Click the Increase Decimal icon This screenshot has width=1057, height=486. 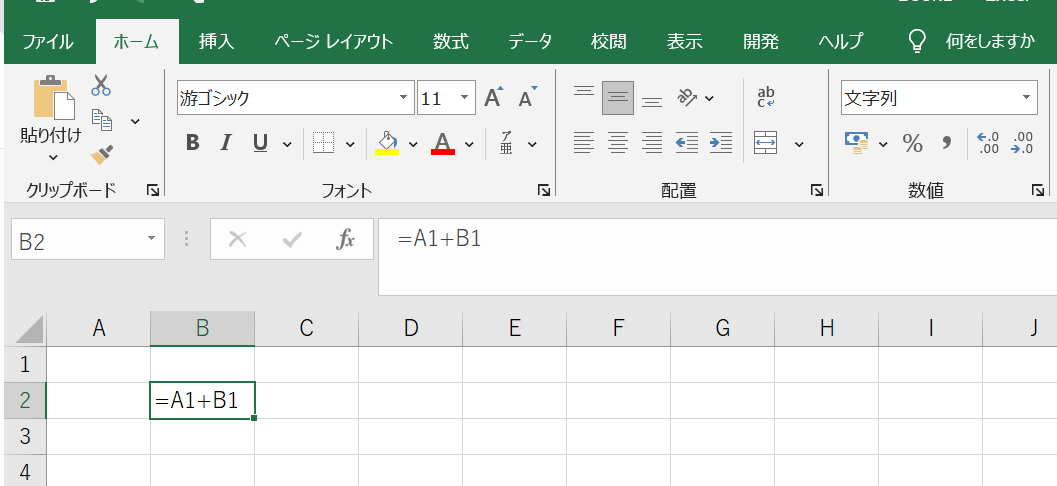click(x=988, y=143)
